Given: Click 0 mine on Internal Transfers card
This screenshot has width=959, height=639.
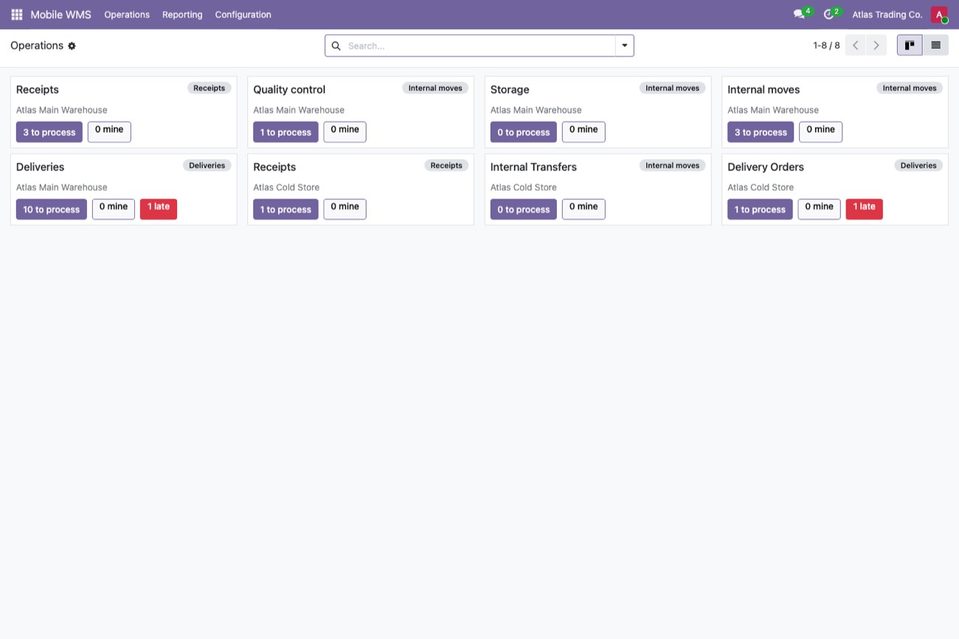Looking at the screenshot, I should tap(583, 209).
